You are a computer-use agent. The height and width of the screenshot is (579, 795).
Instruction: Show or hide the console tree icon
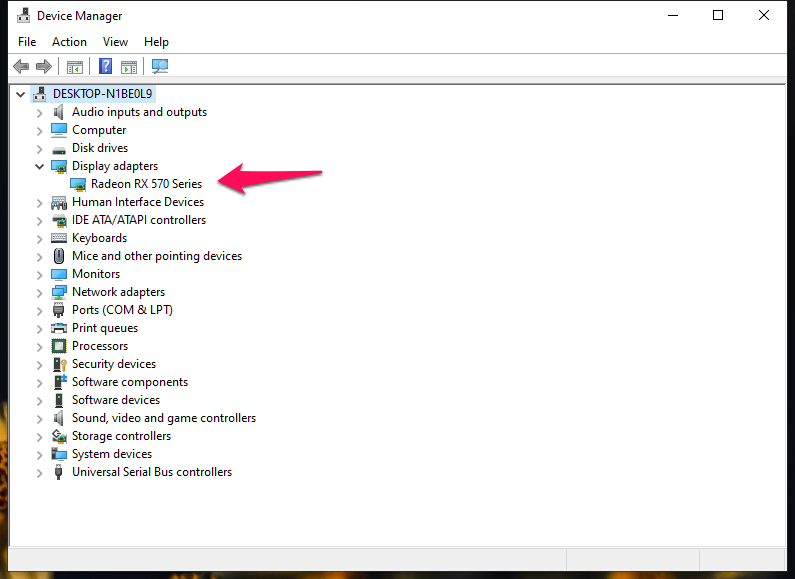(75, 66)
